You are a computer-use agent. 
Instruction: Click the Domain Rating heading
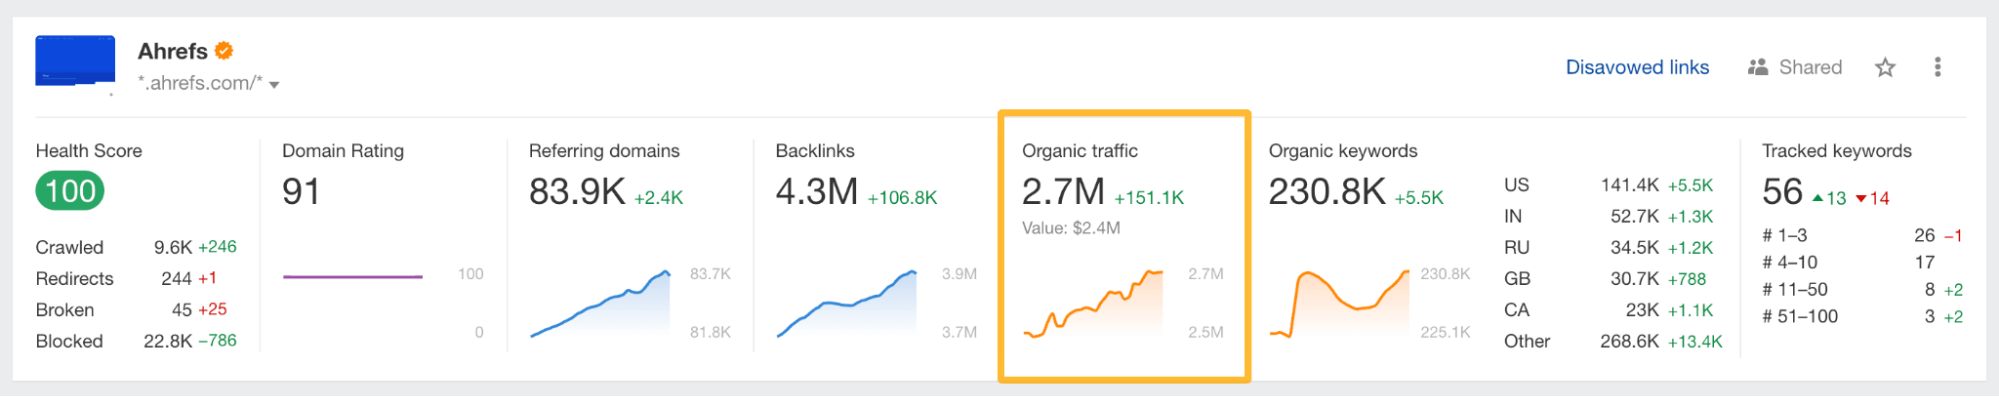click(343, 151)
